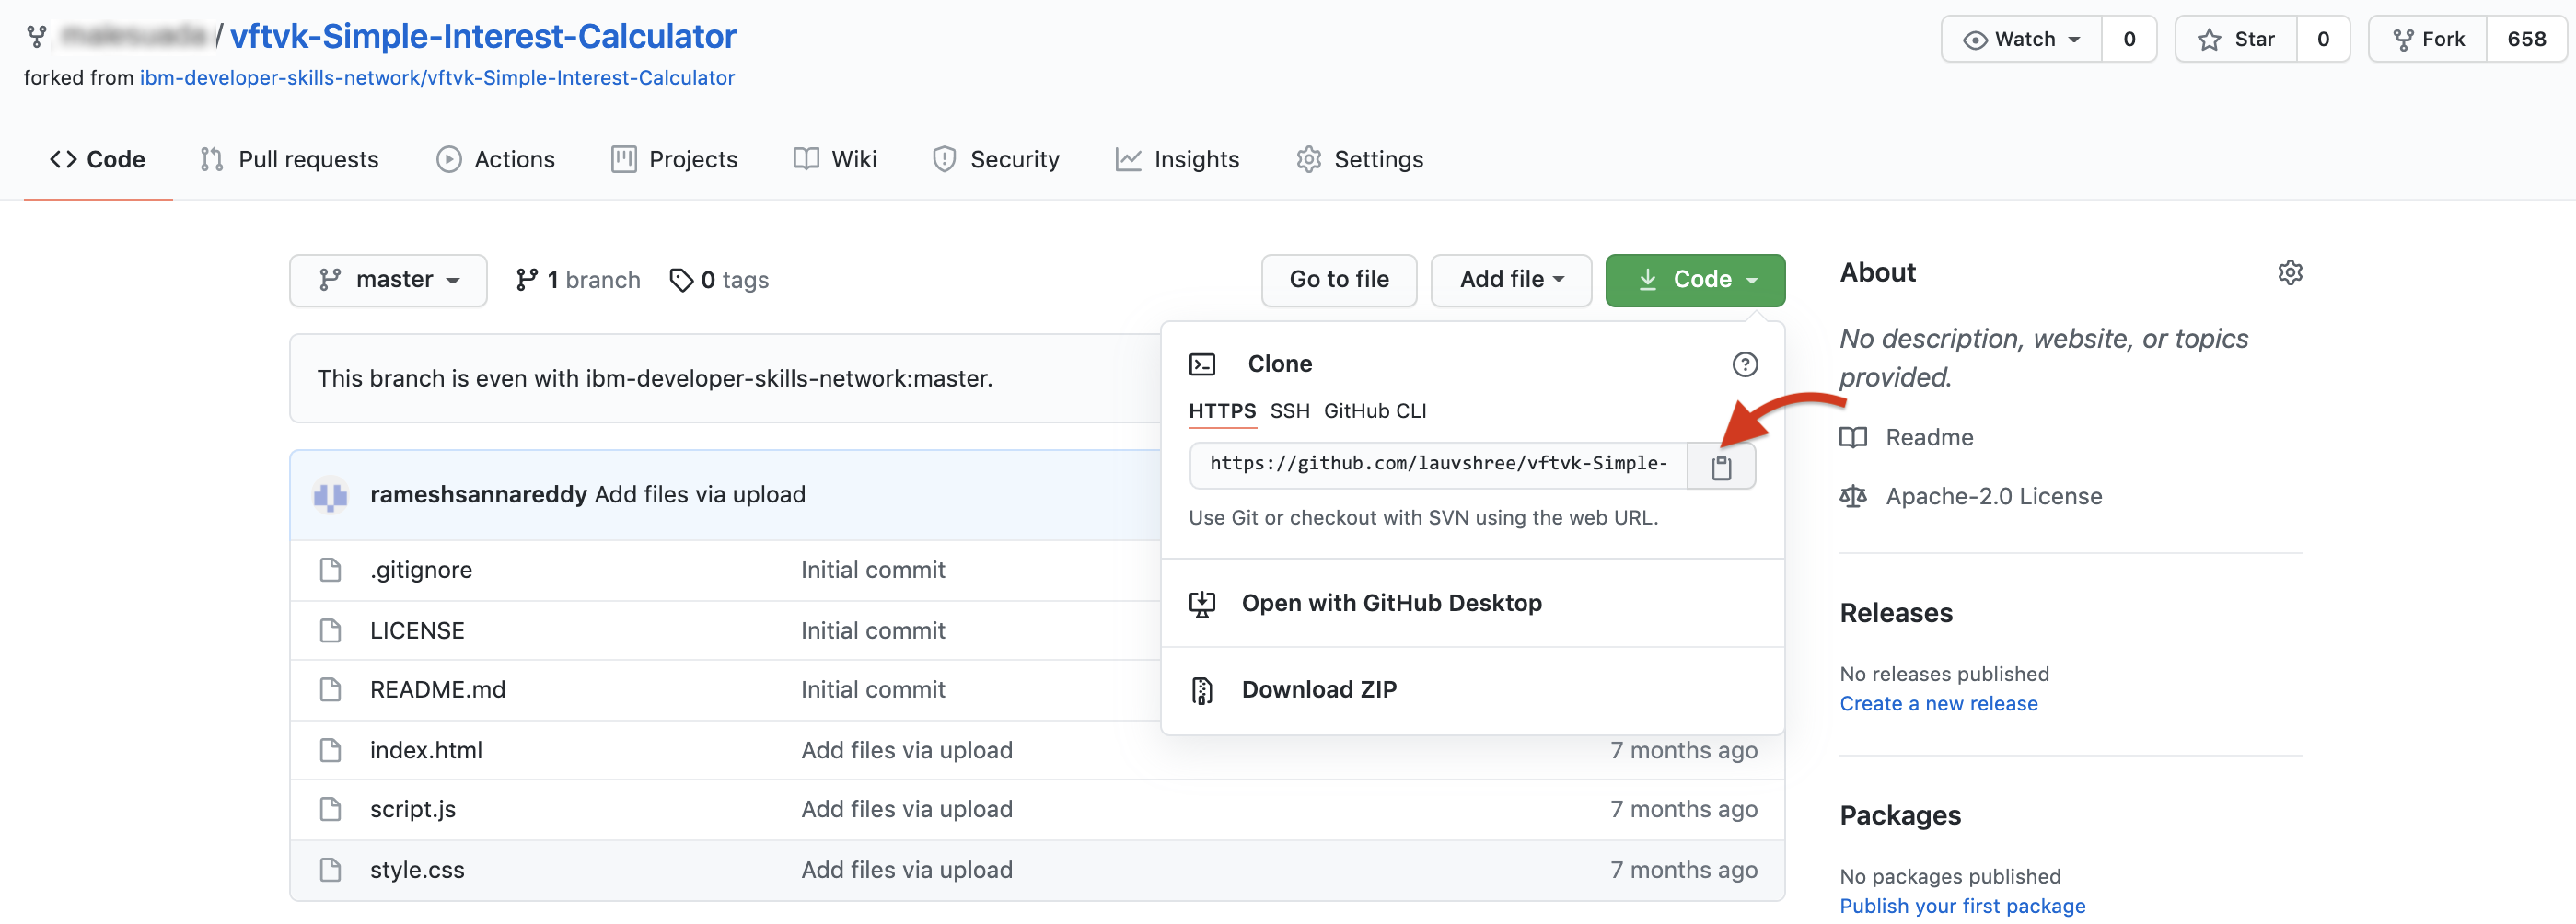Click the HTTPS clone URL text field
Screen dimensions: 2576x924
1437,464
